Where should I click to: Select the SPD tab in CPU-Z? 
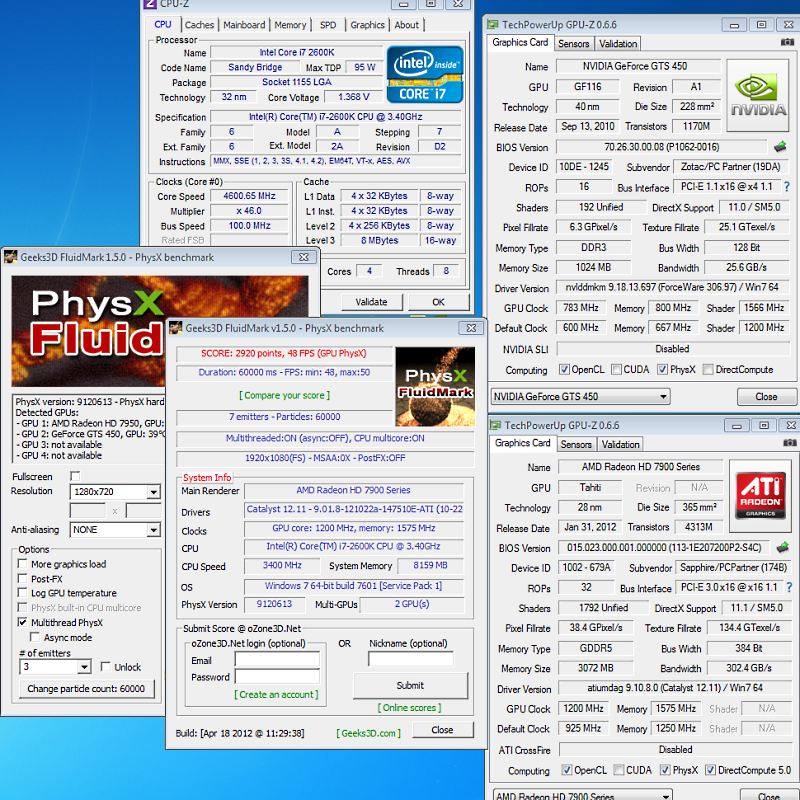[328, 25]
